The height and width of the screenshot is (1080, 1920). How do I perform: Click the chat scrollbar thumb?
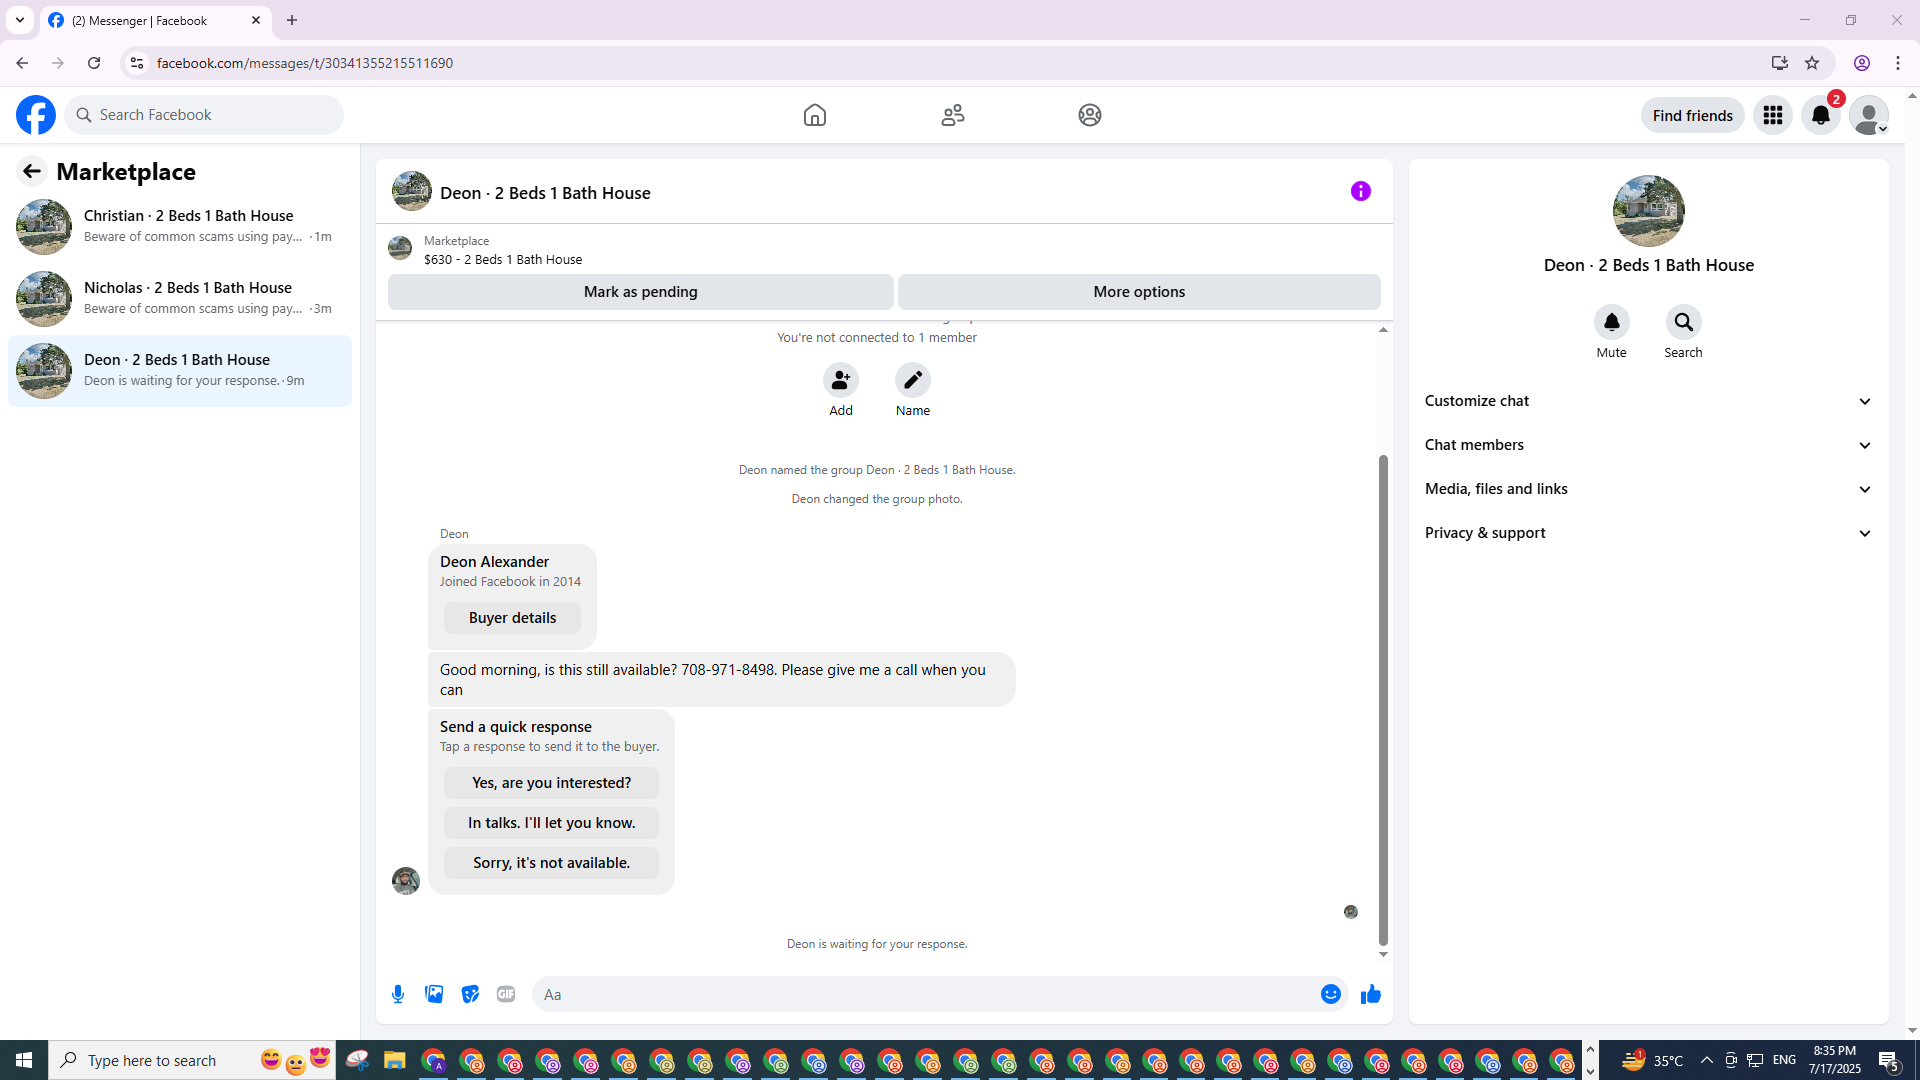coord(1383,700)
